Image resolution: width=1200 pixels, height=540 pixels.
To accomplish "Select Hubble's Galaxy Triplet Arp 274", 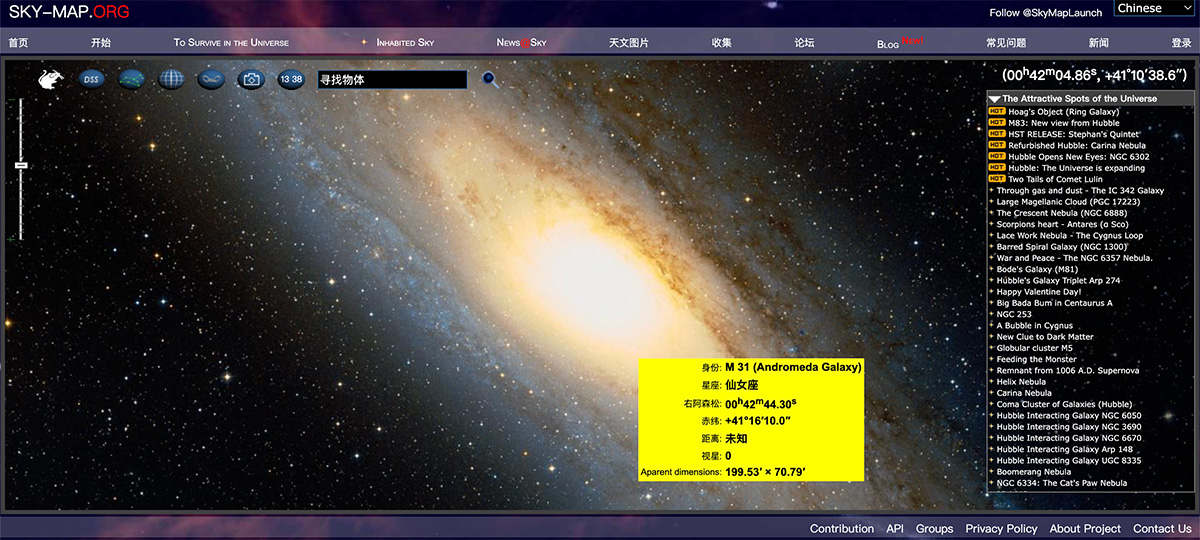I will pos(1059,281).
